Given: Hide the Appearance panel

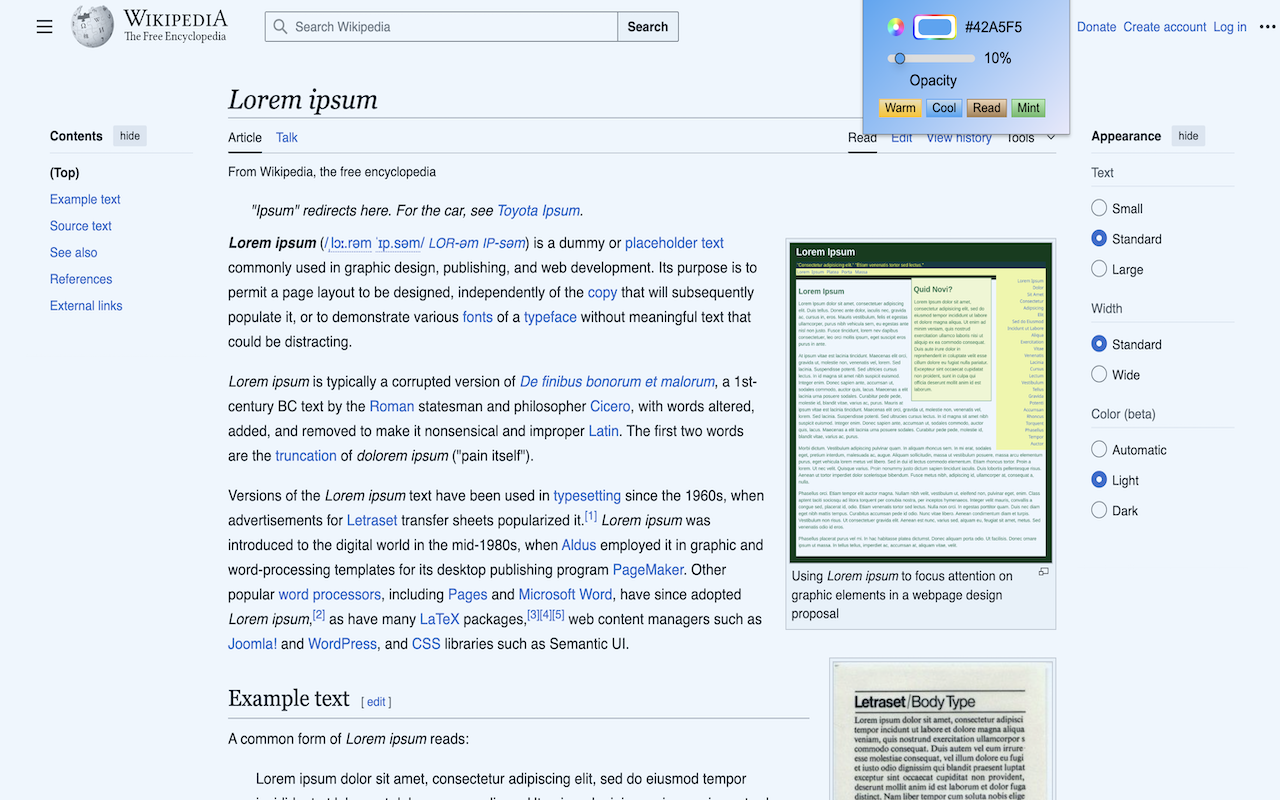Looking at the screenshot, I should [x=1188, y=136].
